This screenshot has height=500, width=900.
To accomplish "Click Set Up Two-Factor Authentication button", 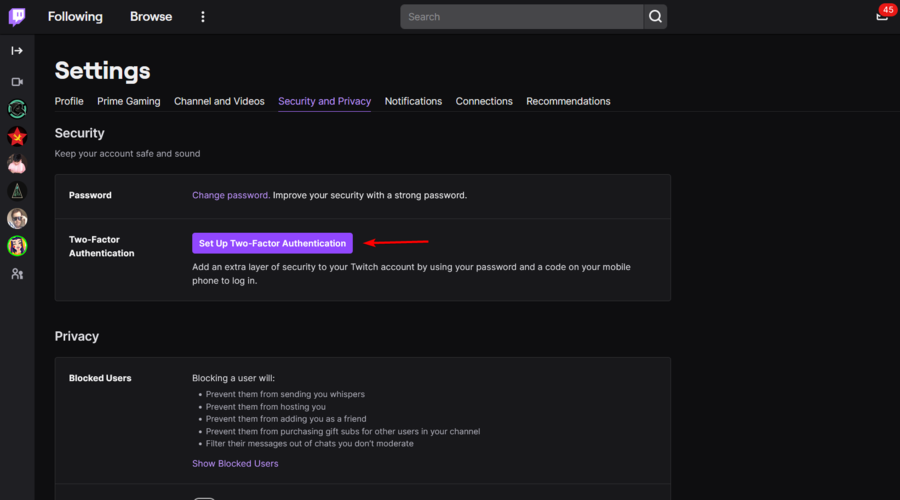I will [x=272, y=243].
